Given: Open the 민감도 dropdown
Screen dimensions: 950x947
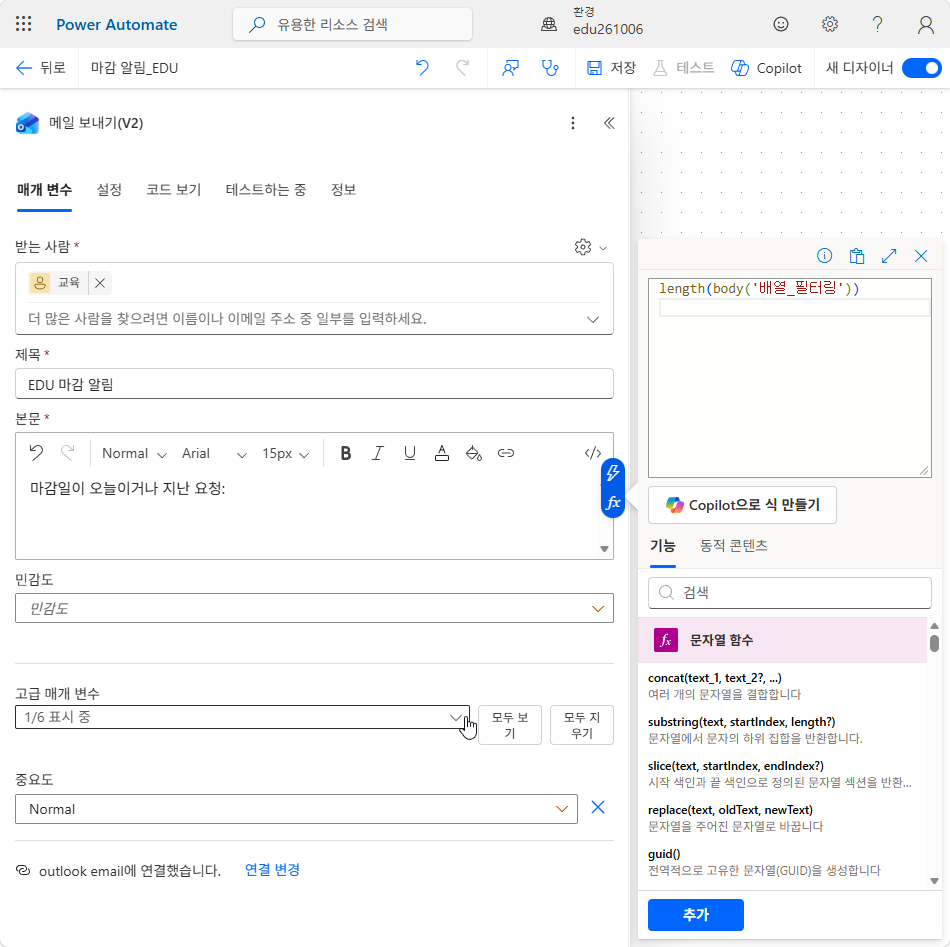Looking at the screenshot, I should [314, 608].
